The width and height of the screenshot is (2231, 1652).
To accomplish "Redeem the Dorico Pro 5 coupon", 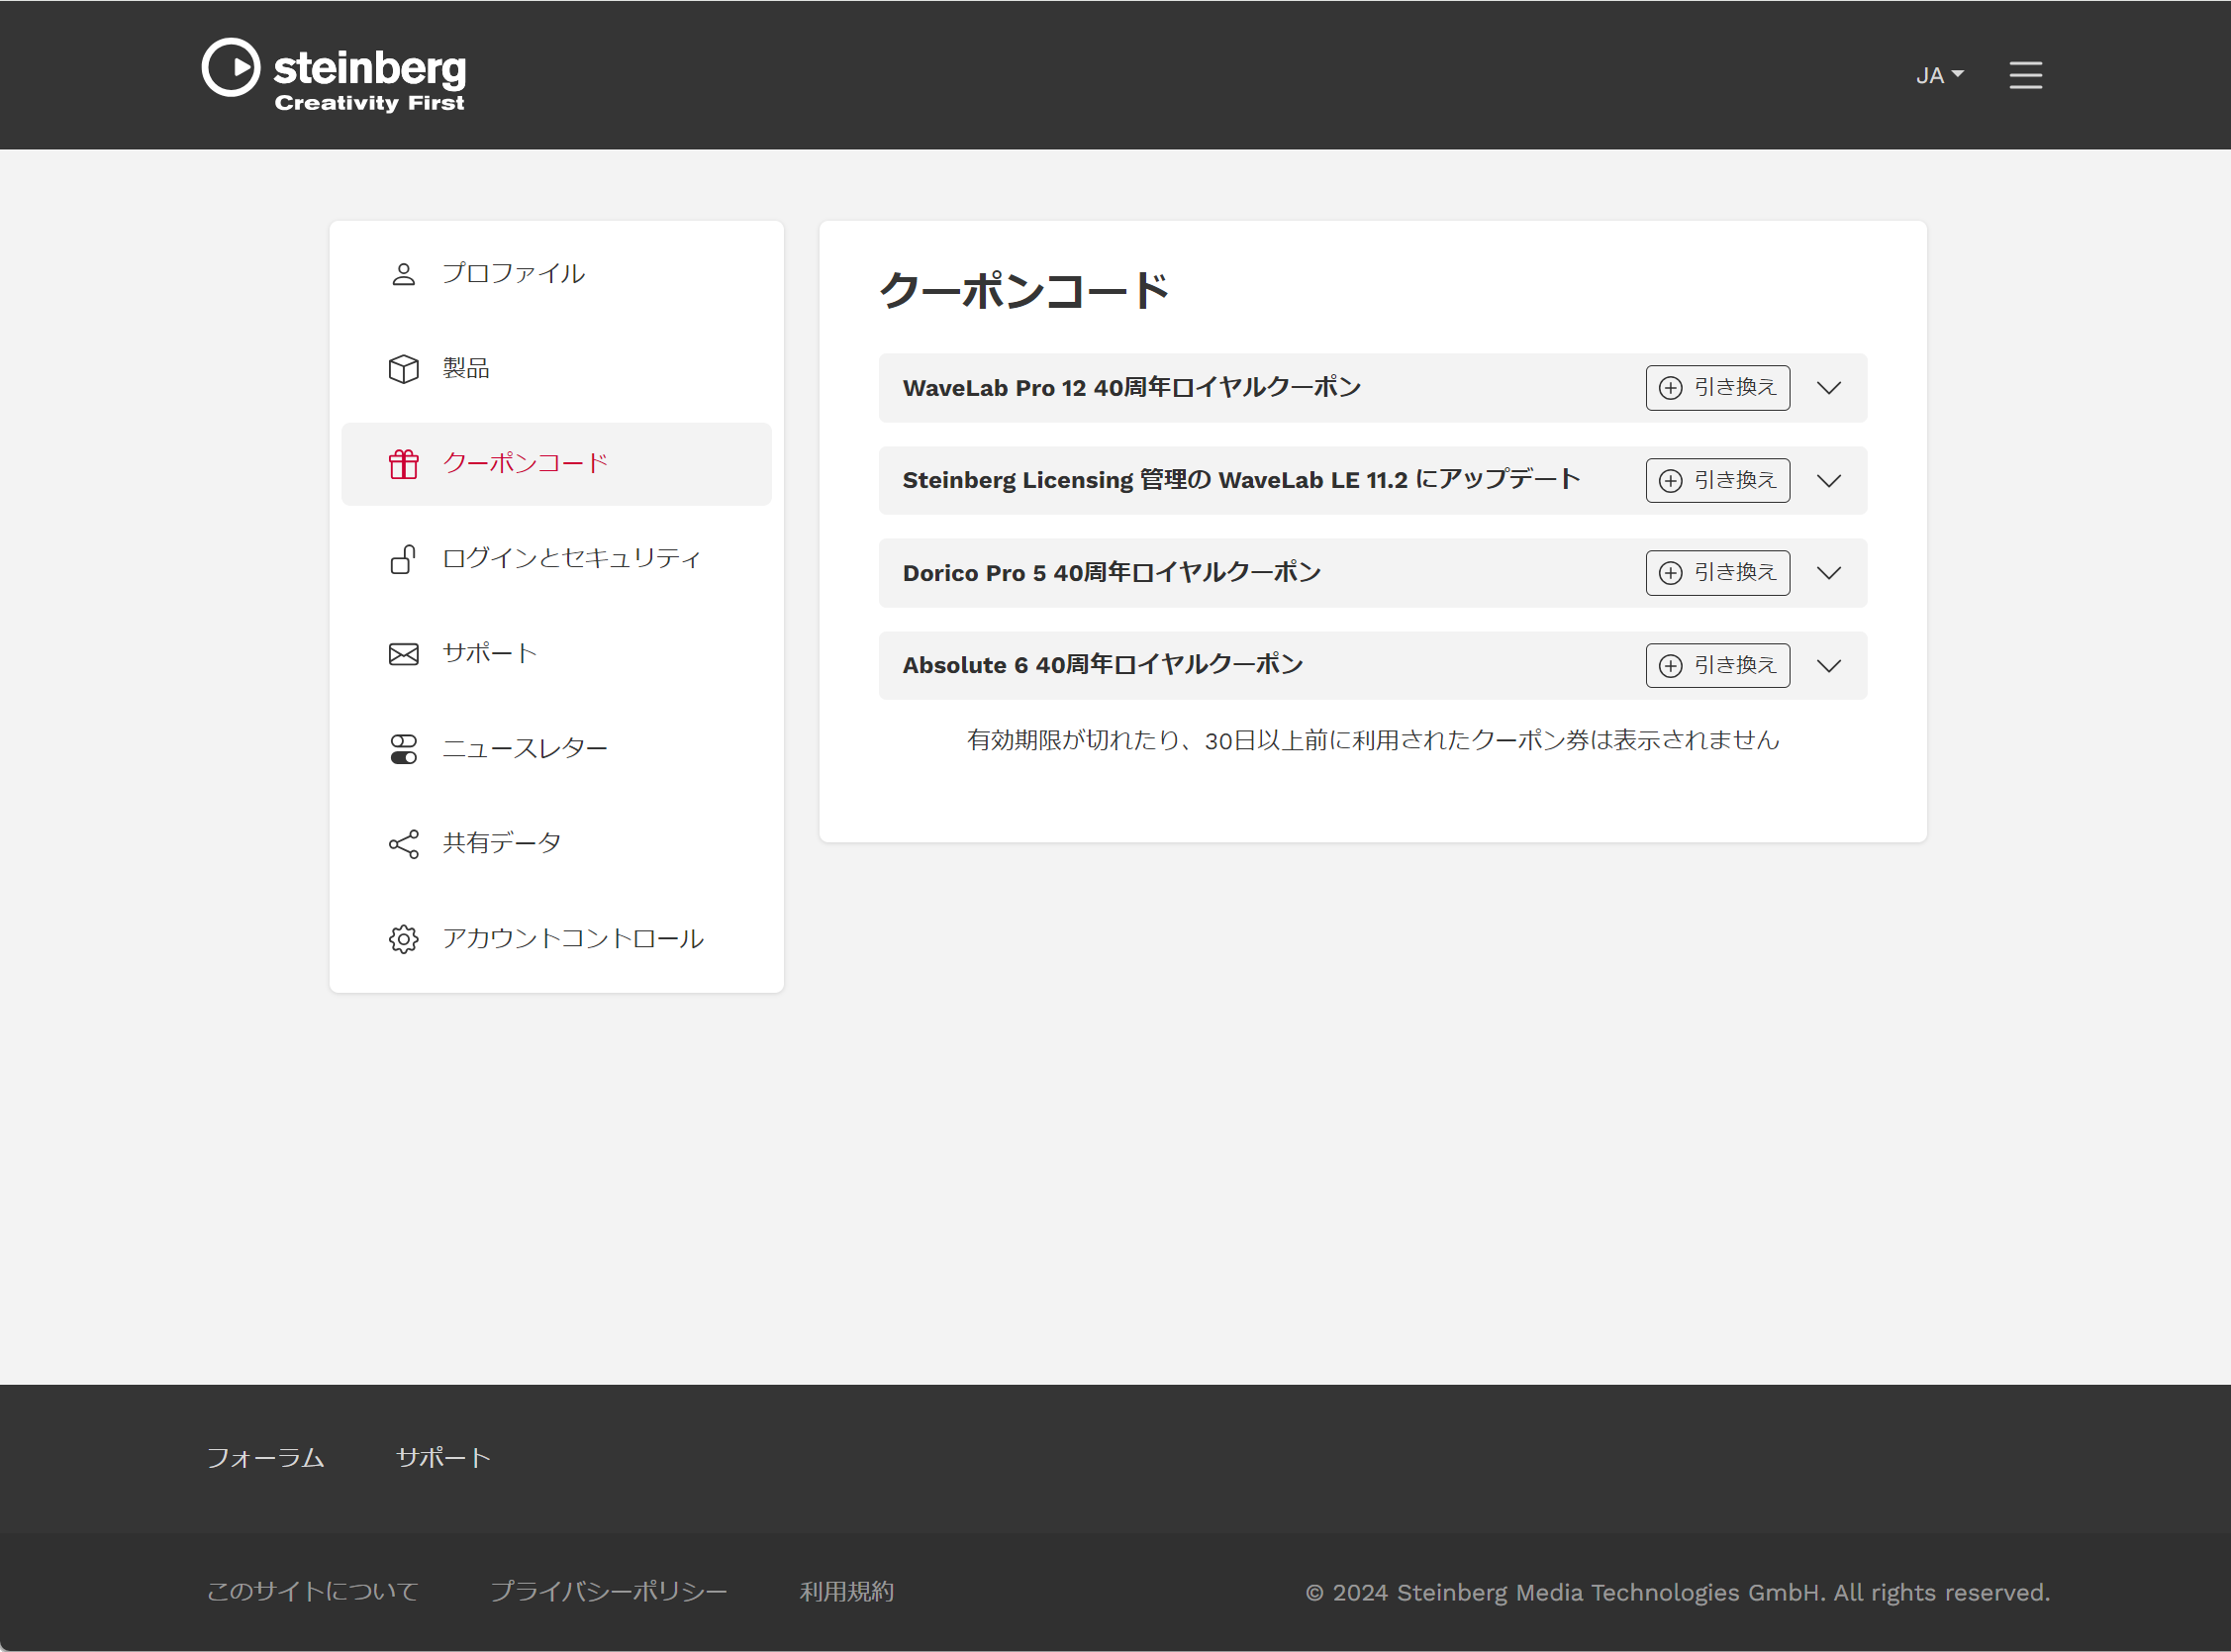I will (x=1717, y=573).
